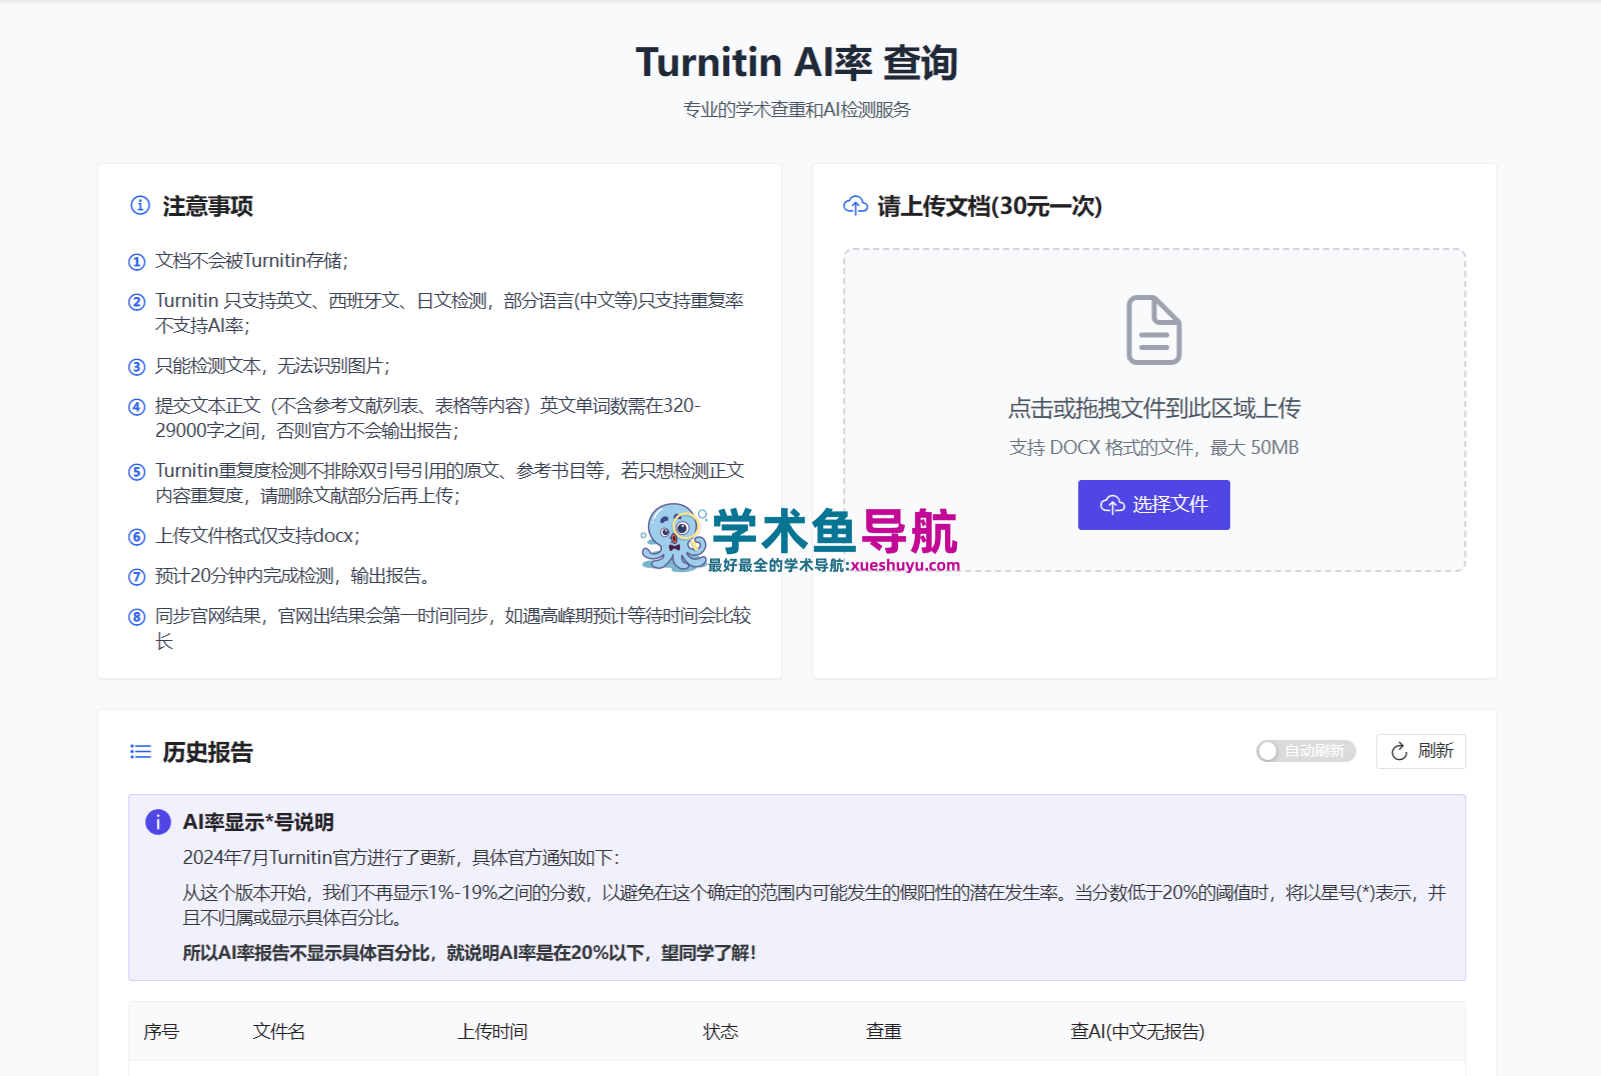The height and width of the screenshot is (1076, 1601).
Task: Click the list icon beside 历史报告
Action: [140, 751]
